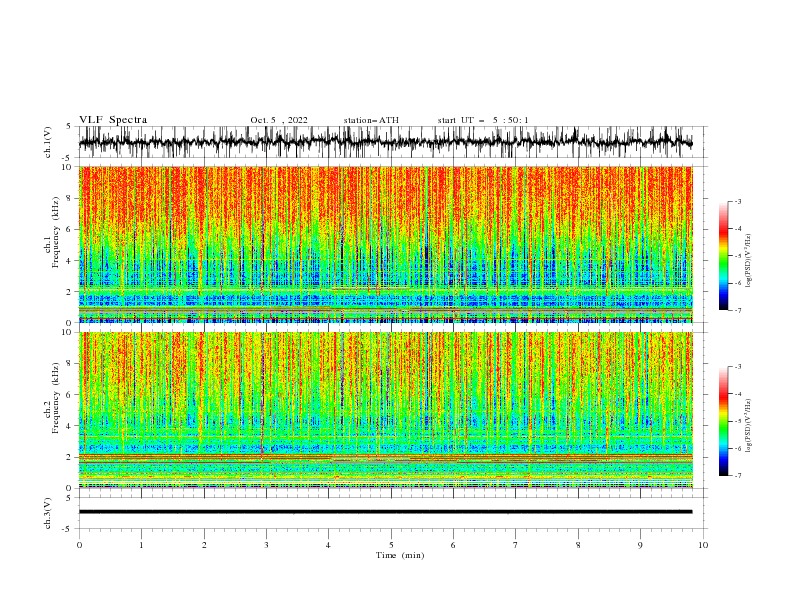Click time axis tick label '8'
This screenshot has width=792, height=612.
578,545
